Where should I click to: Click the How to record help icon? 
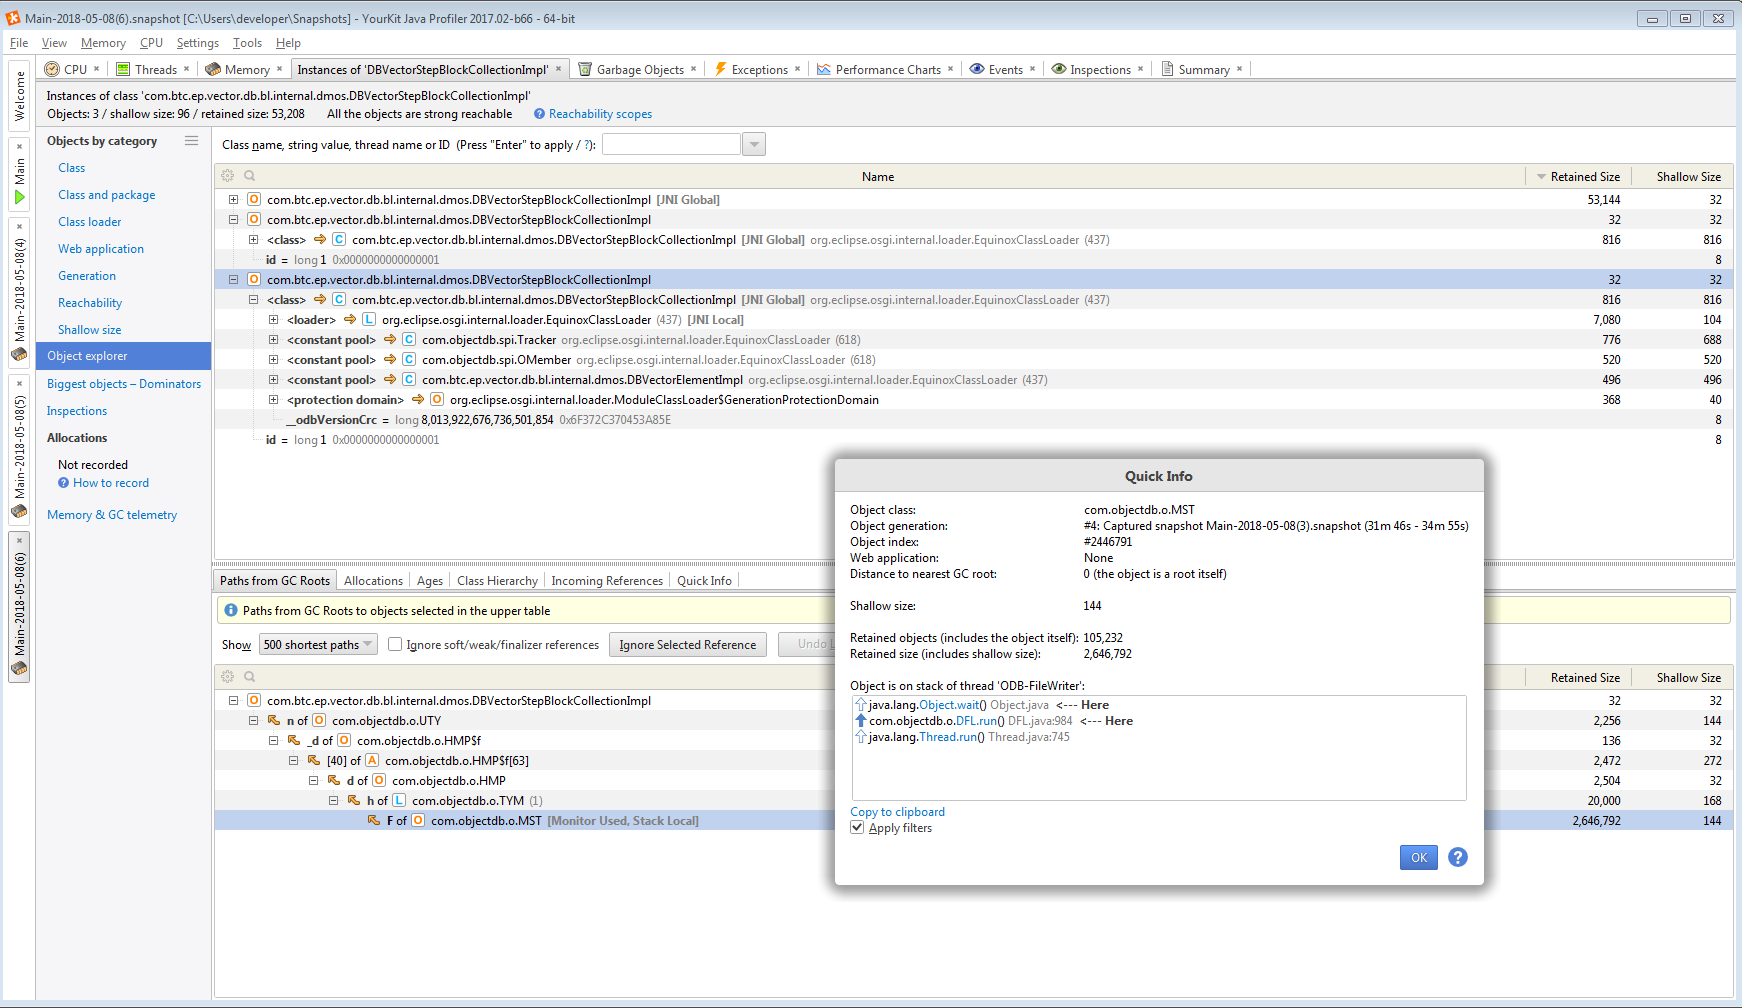[64, 483]
